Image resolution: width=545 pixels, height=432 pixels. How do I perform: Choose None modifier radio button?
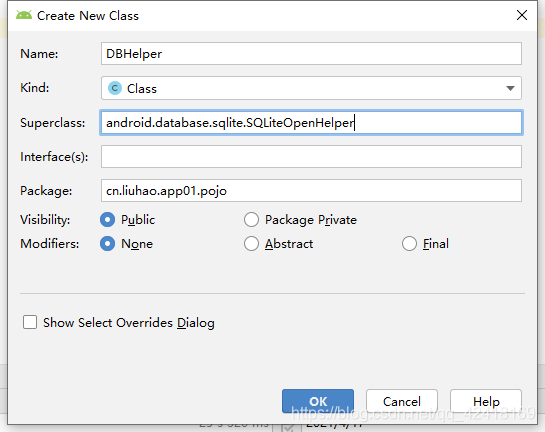(107, 244)
